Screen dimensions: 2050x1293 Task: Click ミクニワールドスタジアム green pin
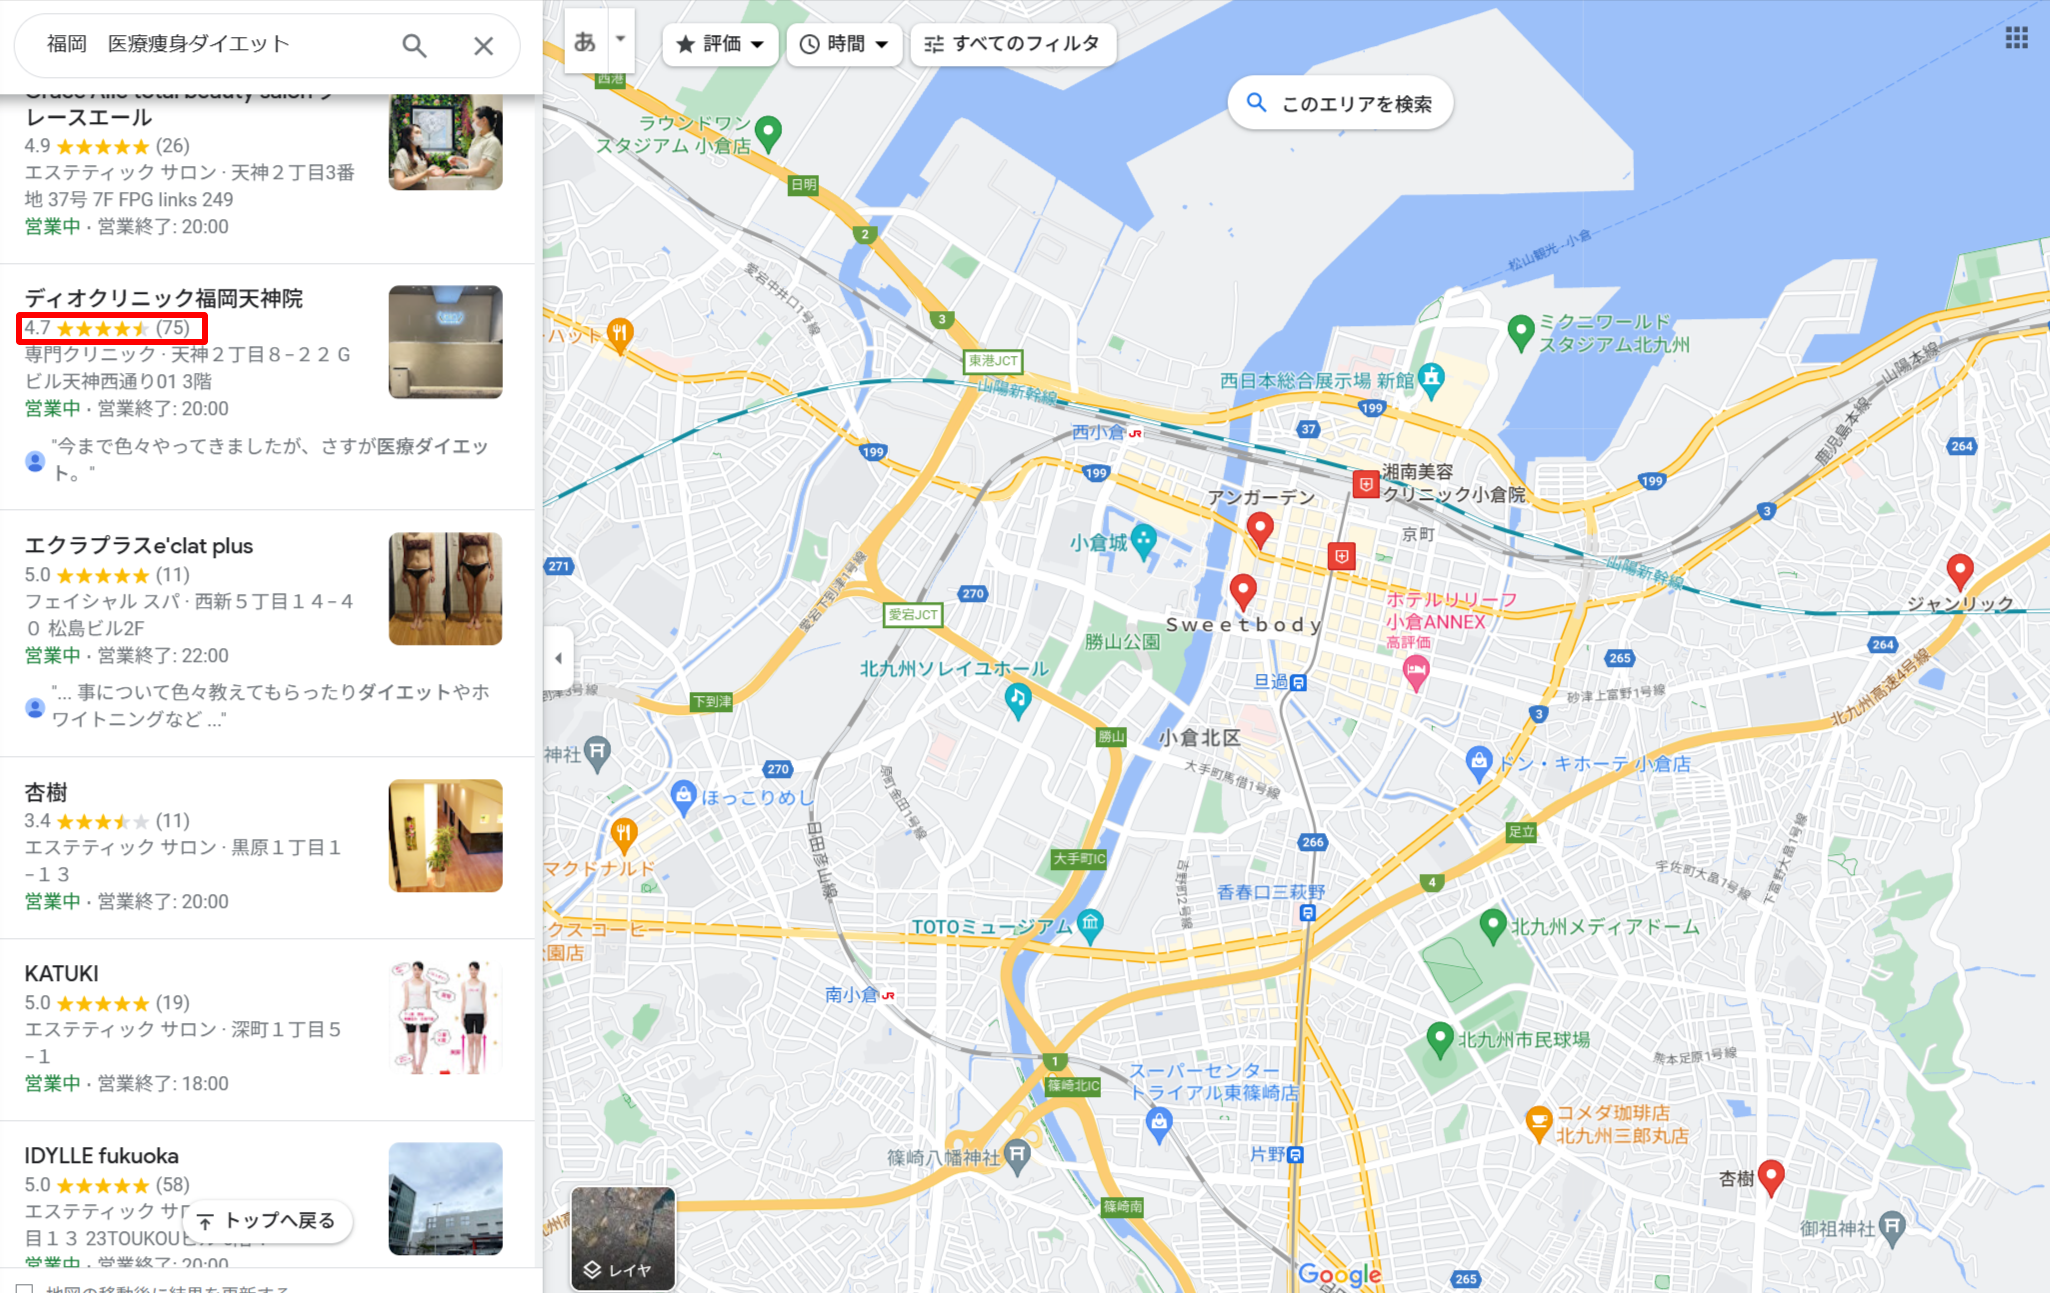[1520, 332]
